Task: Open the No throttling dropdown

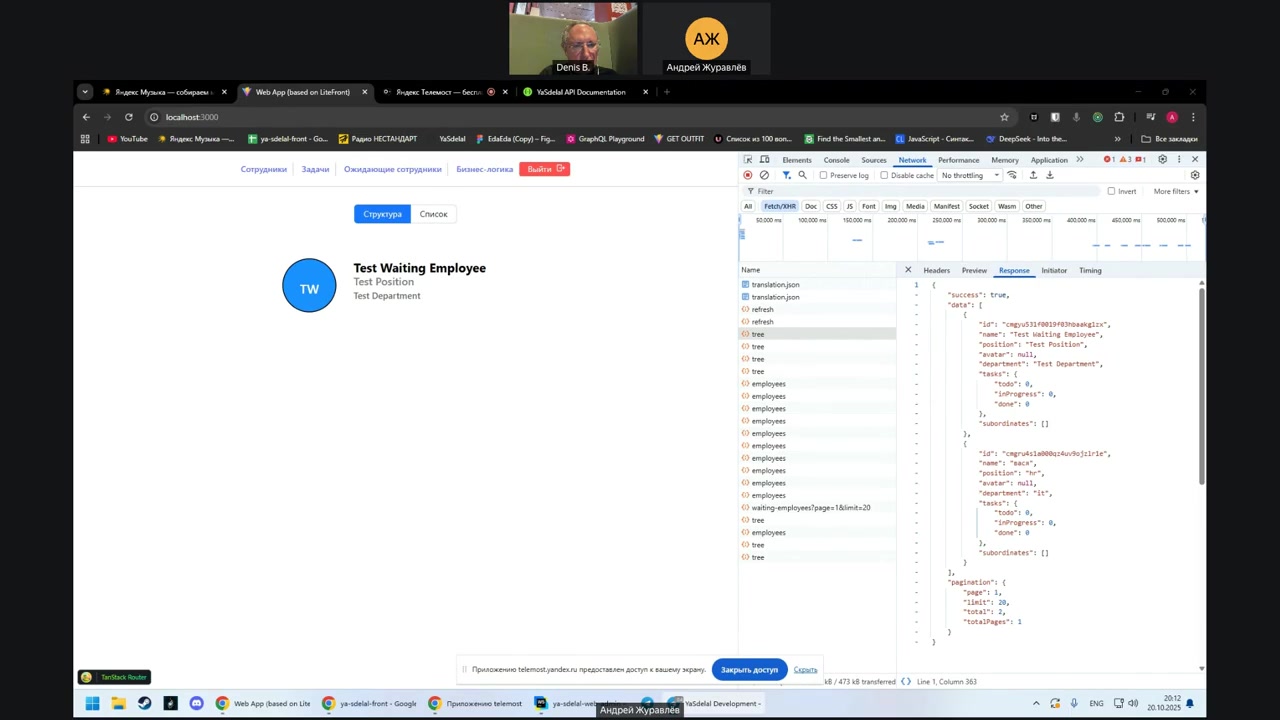Action: [x=969, y=176]
